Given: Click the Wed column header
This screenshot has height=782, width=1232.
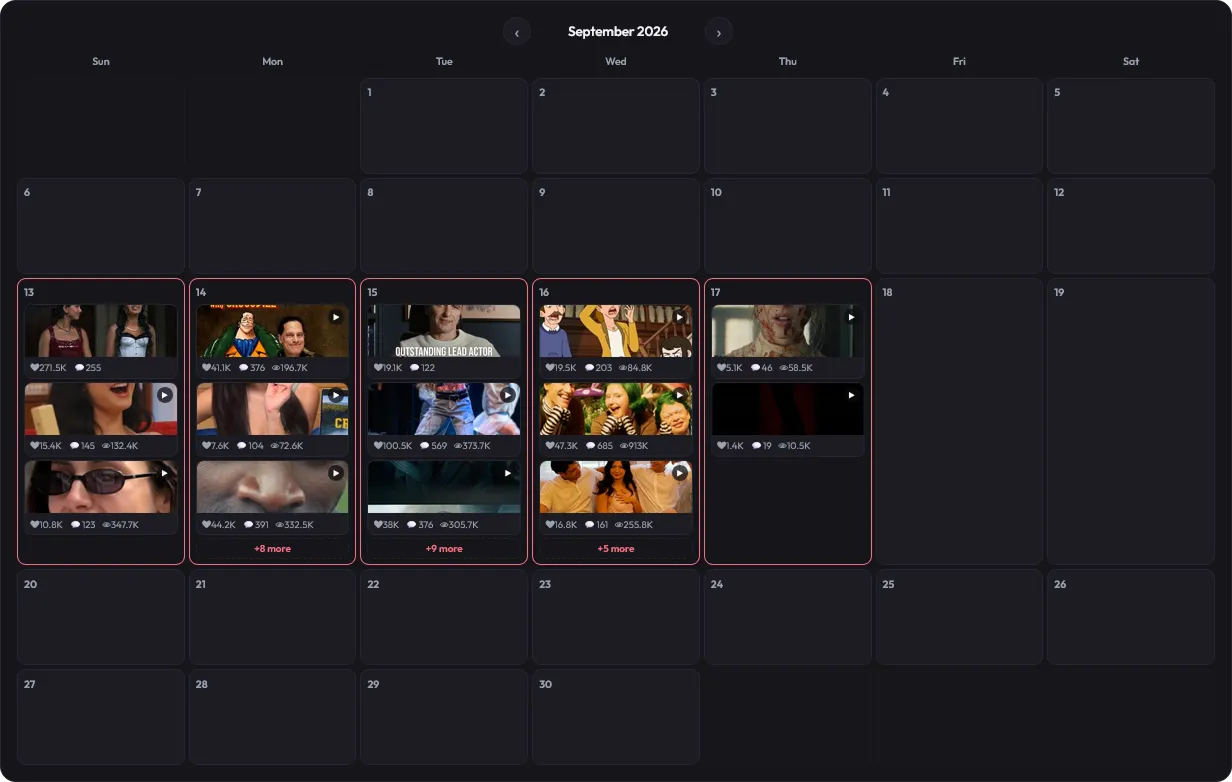Looking at the screenshot, I should [616, 62].
